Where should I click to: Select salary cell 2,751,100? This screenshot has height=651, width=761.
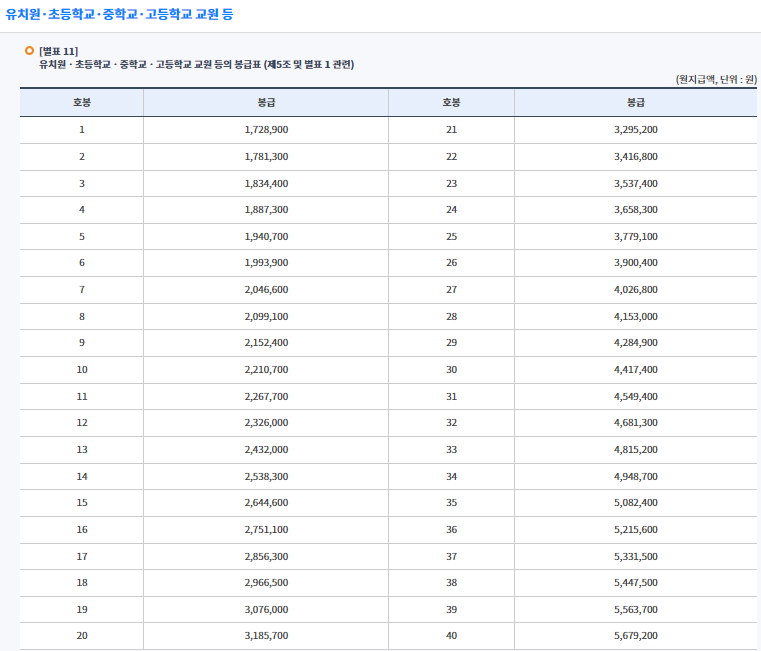coord(266,530)
